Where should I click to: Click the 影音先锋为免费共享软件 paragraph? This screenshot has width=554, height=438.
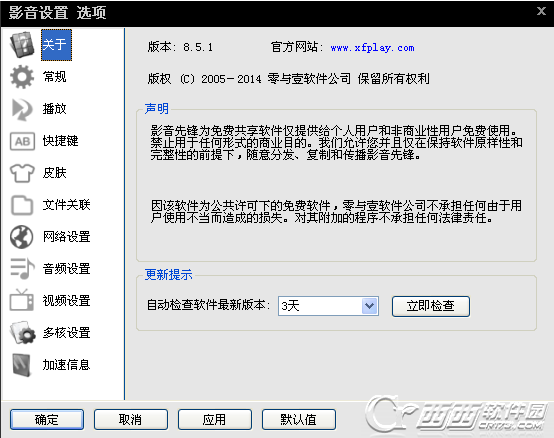[x=336, y=143]
